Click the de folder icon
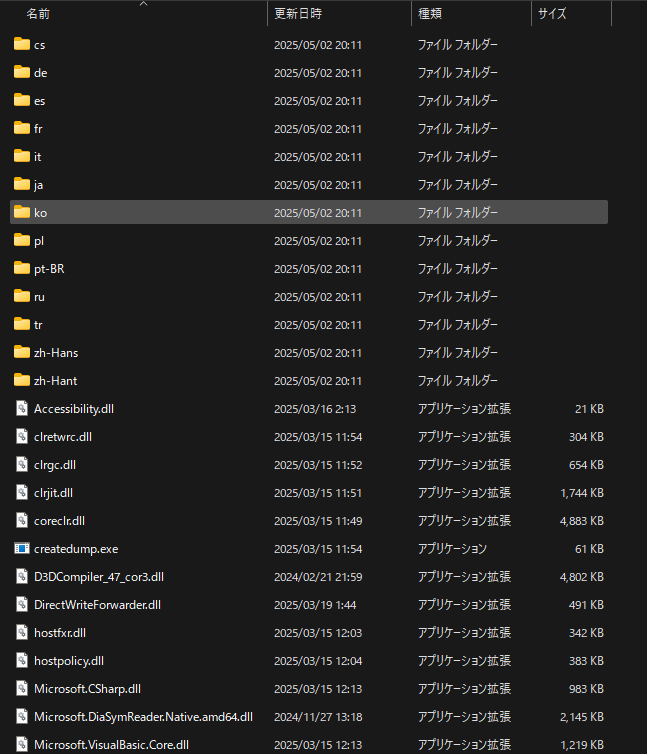 22,72
